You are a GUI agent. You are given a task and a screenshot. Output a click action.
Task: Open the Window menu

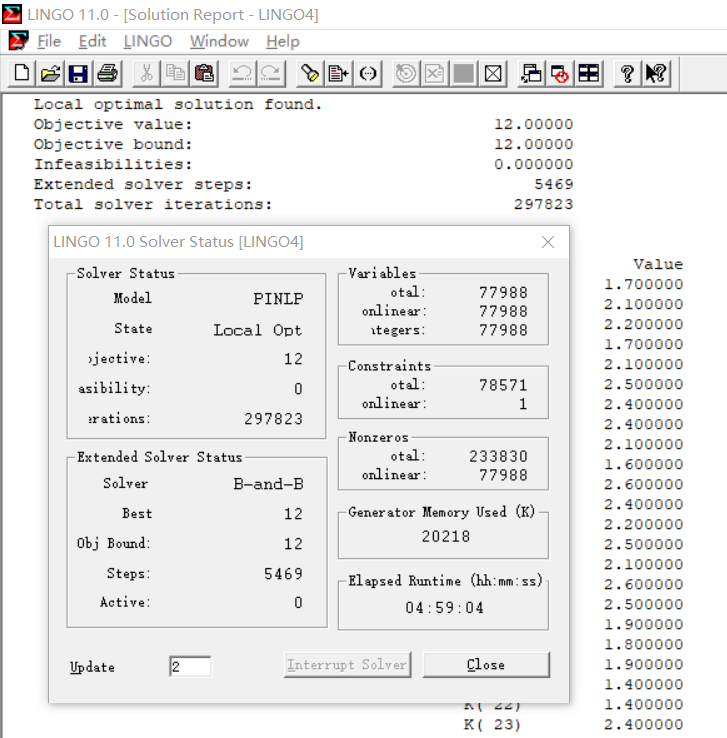click(x=219, y=41)
